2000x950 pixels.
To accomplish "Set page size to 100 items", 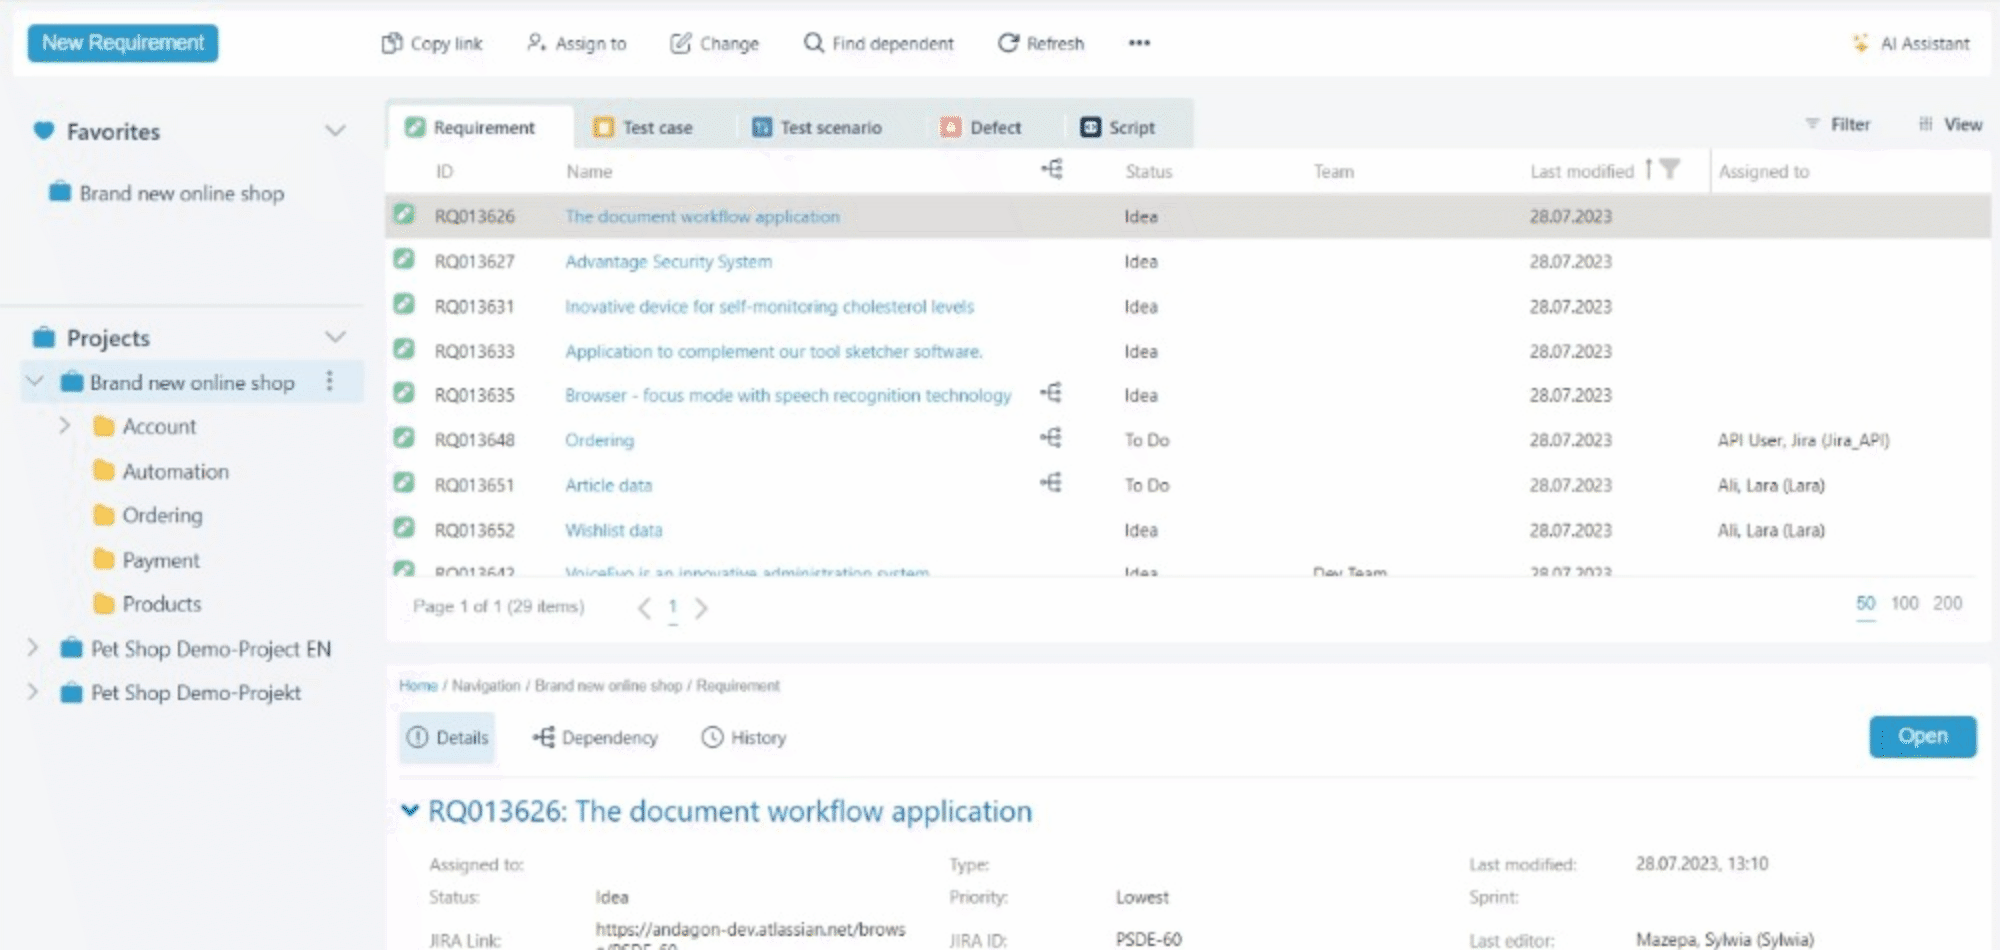I will (1904, 603).
